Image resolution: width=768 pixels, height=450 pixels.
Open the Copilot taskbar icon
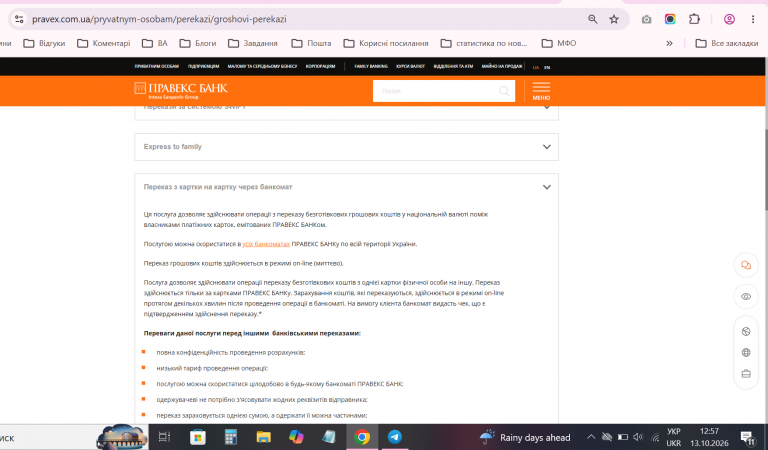296,437
